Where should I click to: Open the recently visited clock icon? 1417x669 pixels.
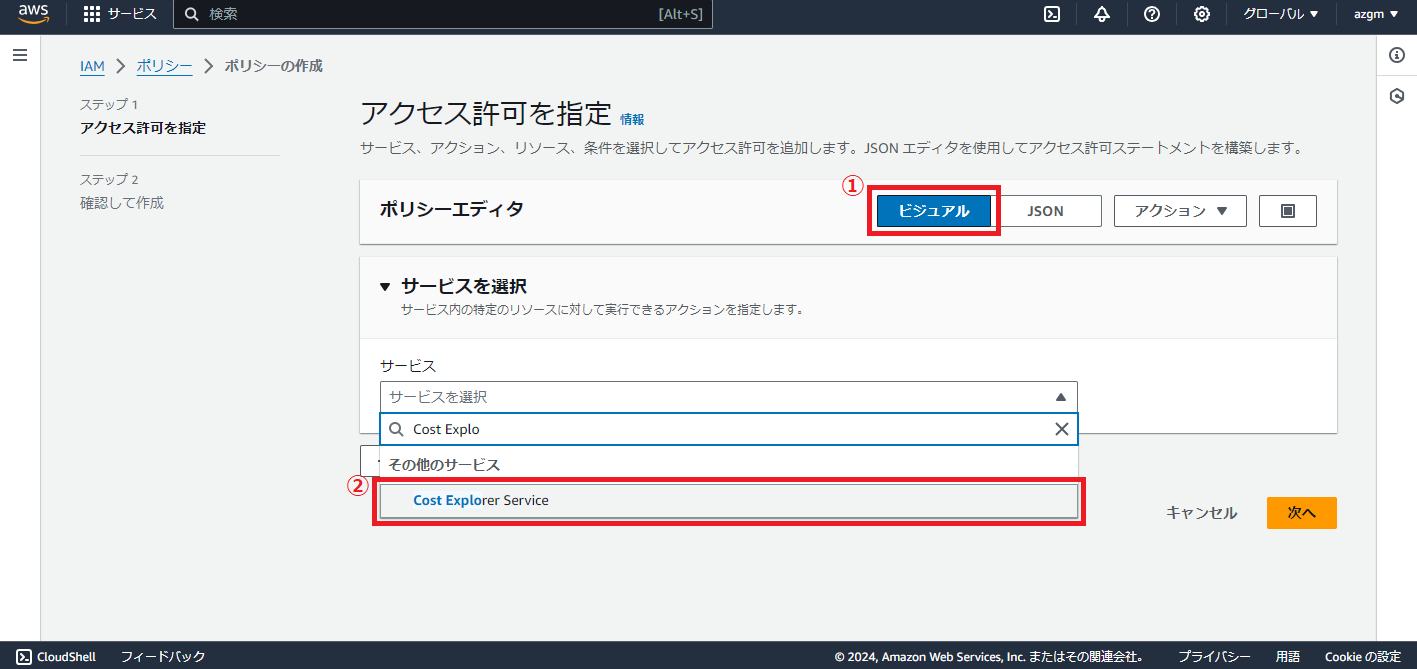click(x=1396, y=95)
